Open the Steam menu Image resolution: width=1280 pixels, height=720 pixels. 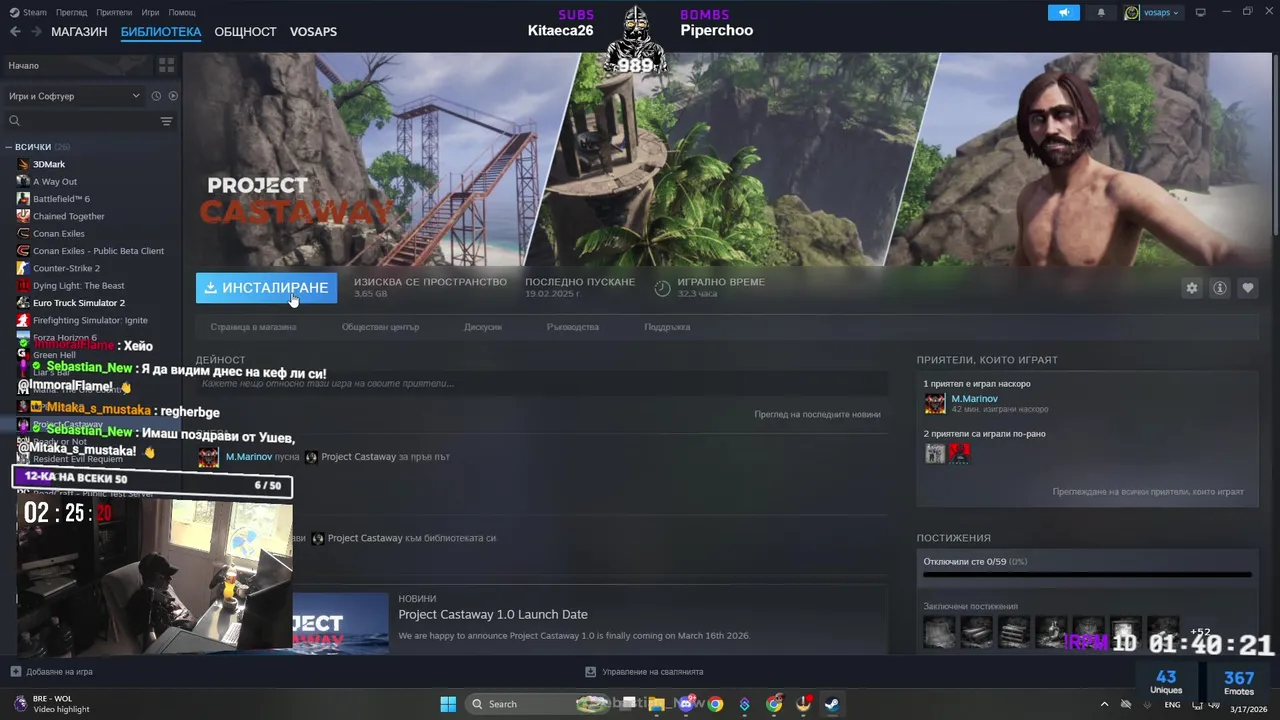click(x=28, y=12)
